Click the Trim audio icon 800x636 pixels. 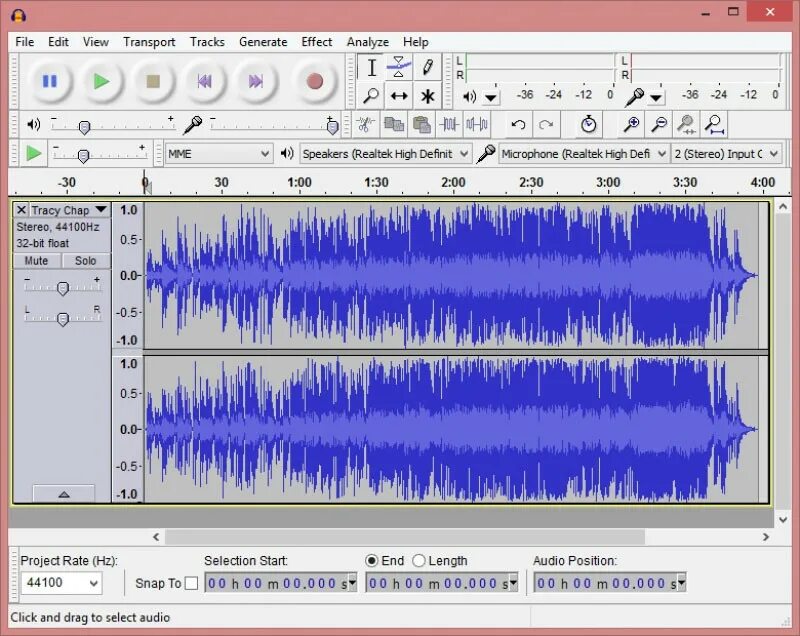(x=449, y=124)
